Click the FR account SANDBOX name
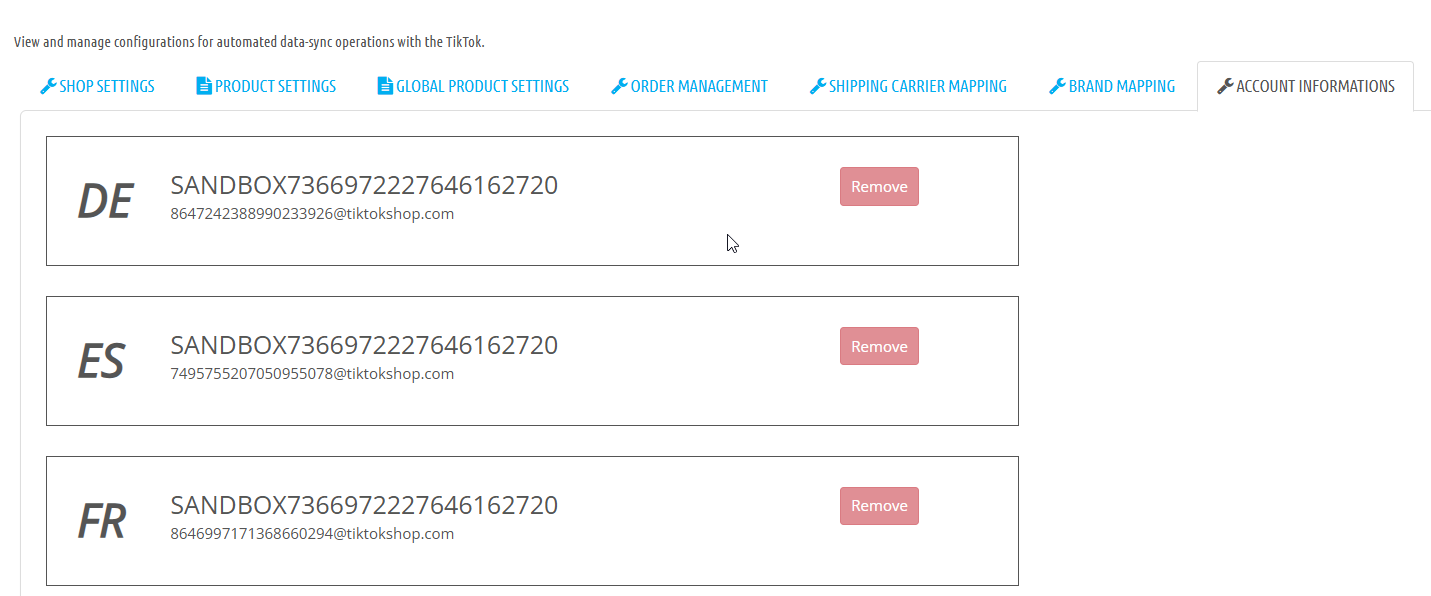Viewport: 1431px width, 596px height. pyautogui.click(x=364, y=505)
